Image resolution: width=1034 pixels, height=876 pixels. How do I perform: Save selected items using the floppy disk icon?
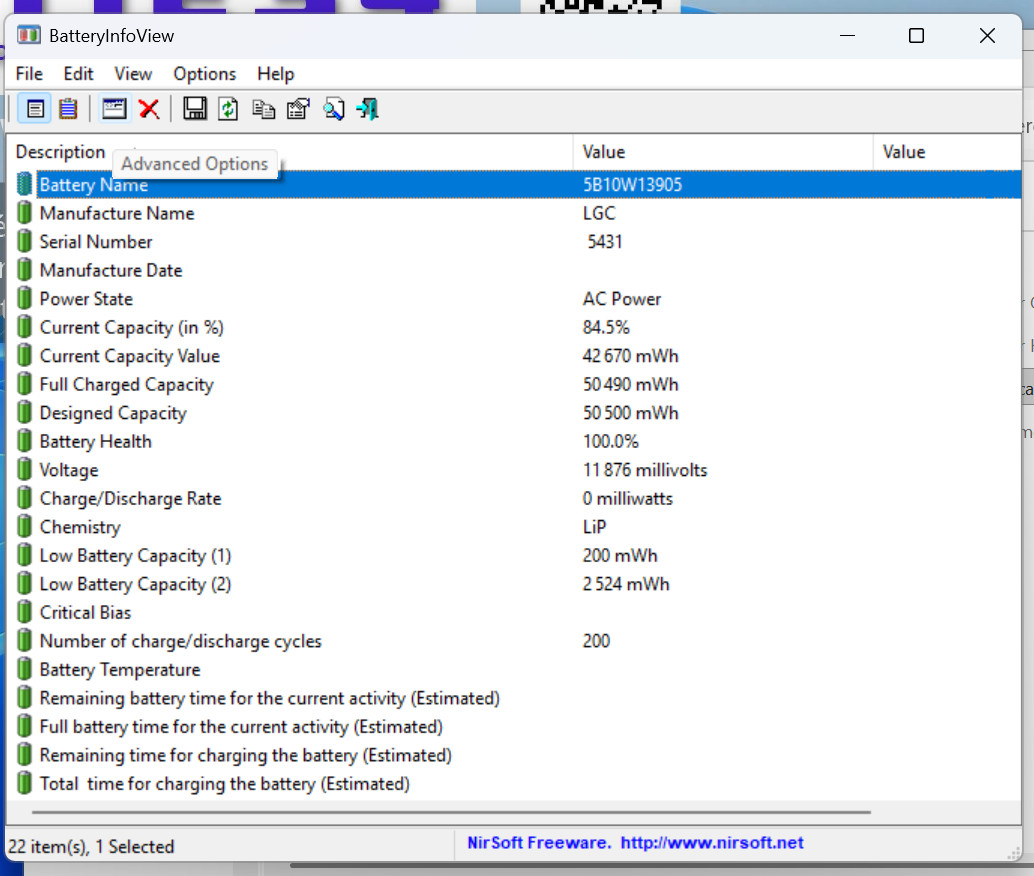click(x=195, y=109)
